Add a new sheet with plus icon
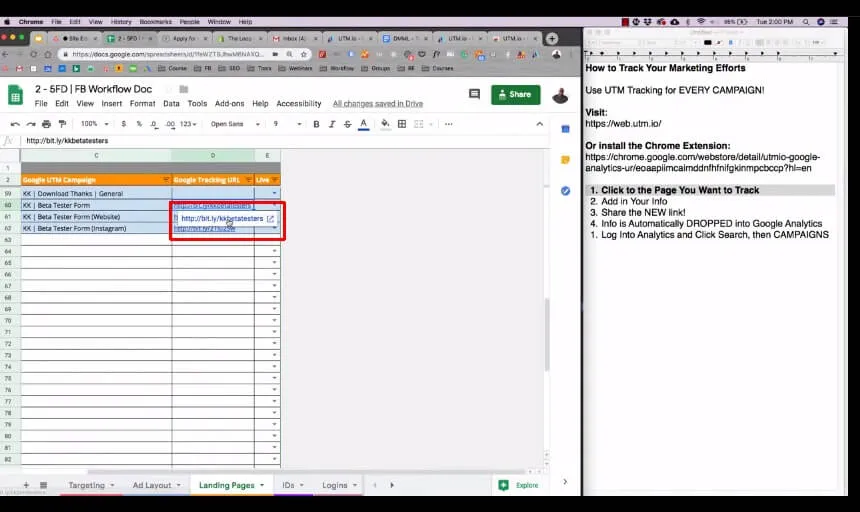The width and height of the screenshot is (860, 512). point(26,485)
